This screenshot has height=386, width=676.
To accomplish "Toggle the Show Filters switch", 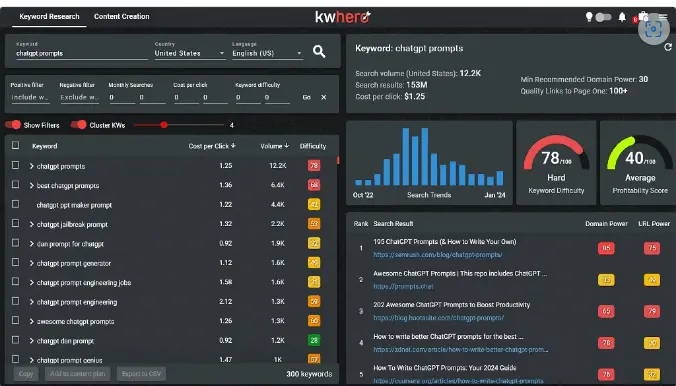I will point(13,125).
